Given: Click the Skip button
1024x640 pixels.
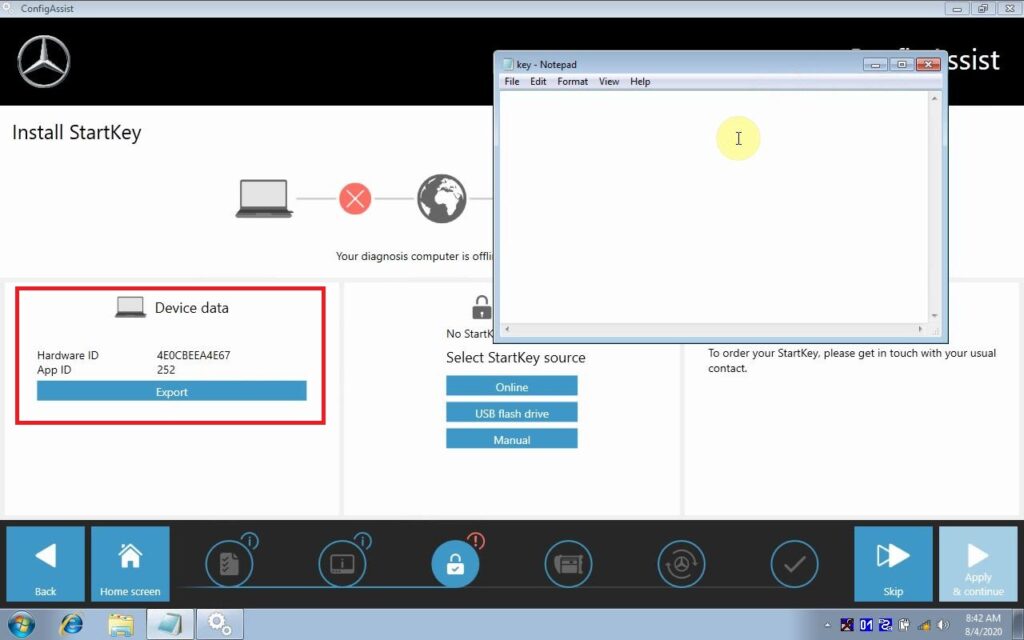Looking at the screenshot, I should click(x=892, y=565).
